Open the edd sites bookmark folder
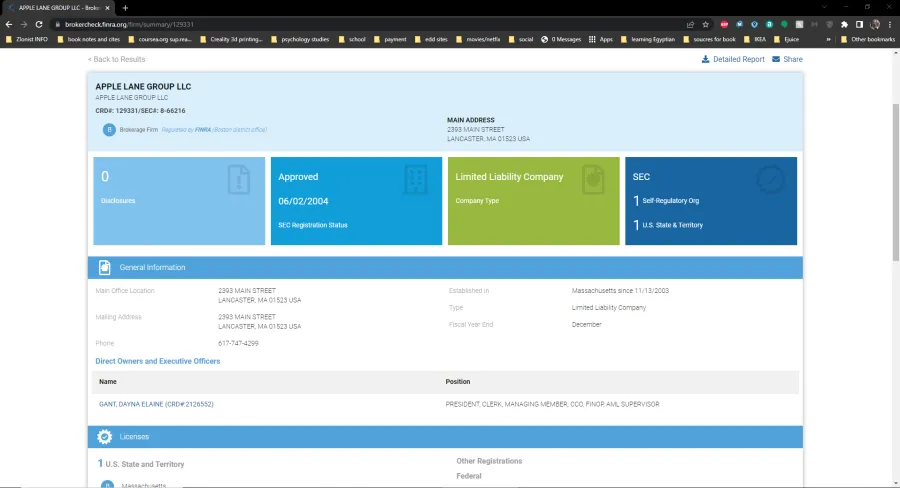 [x=430, y=40]
